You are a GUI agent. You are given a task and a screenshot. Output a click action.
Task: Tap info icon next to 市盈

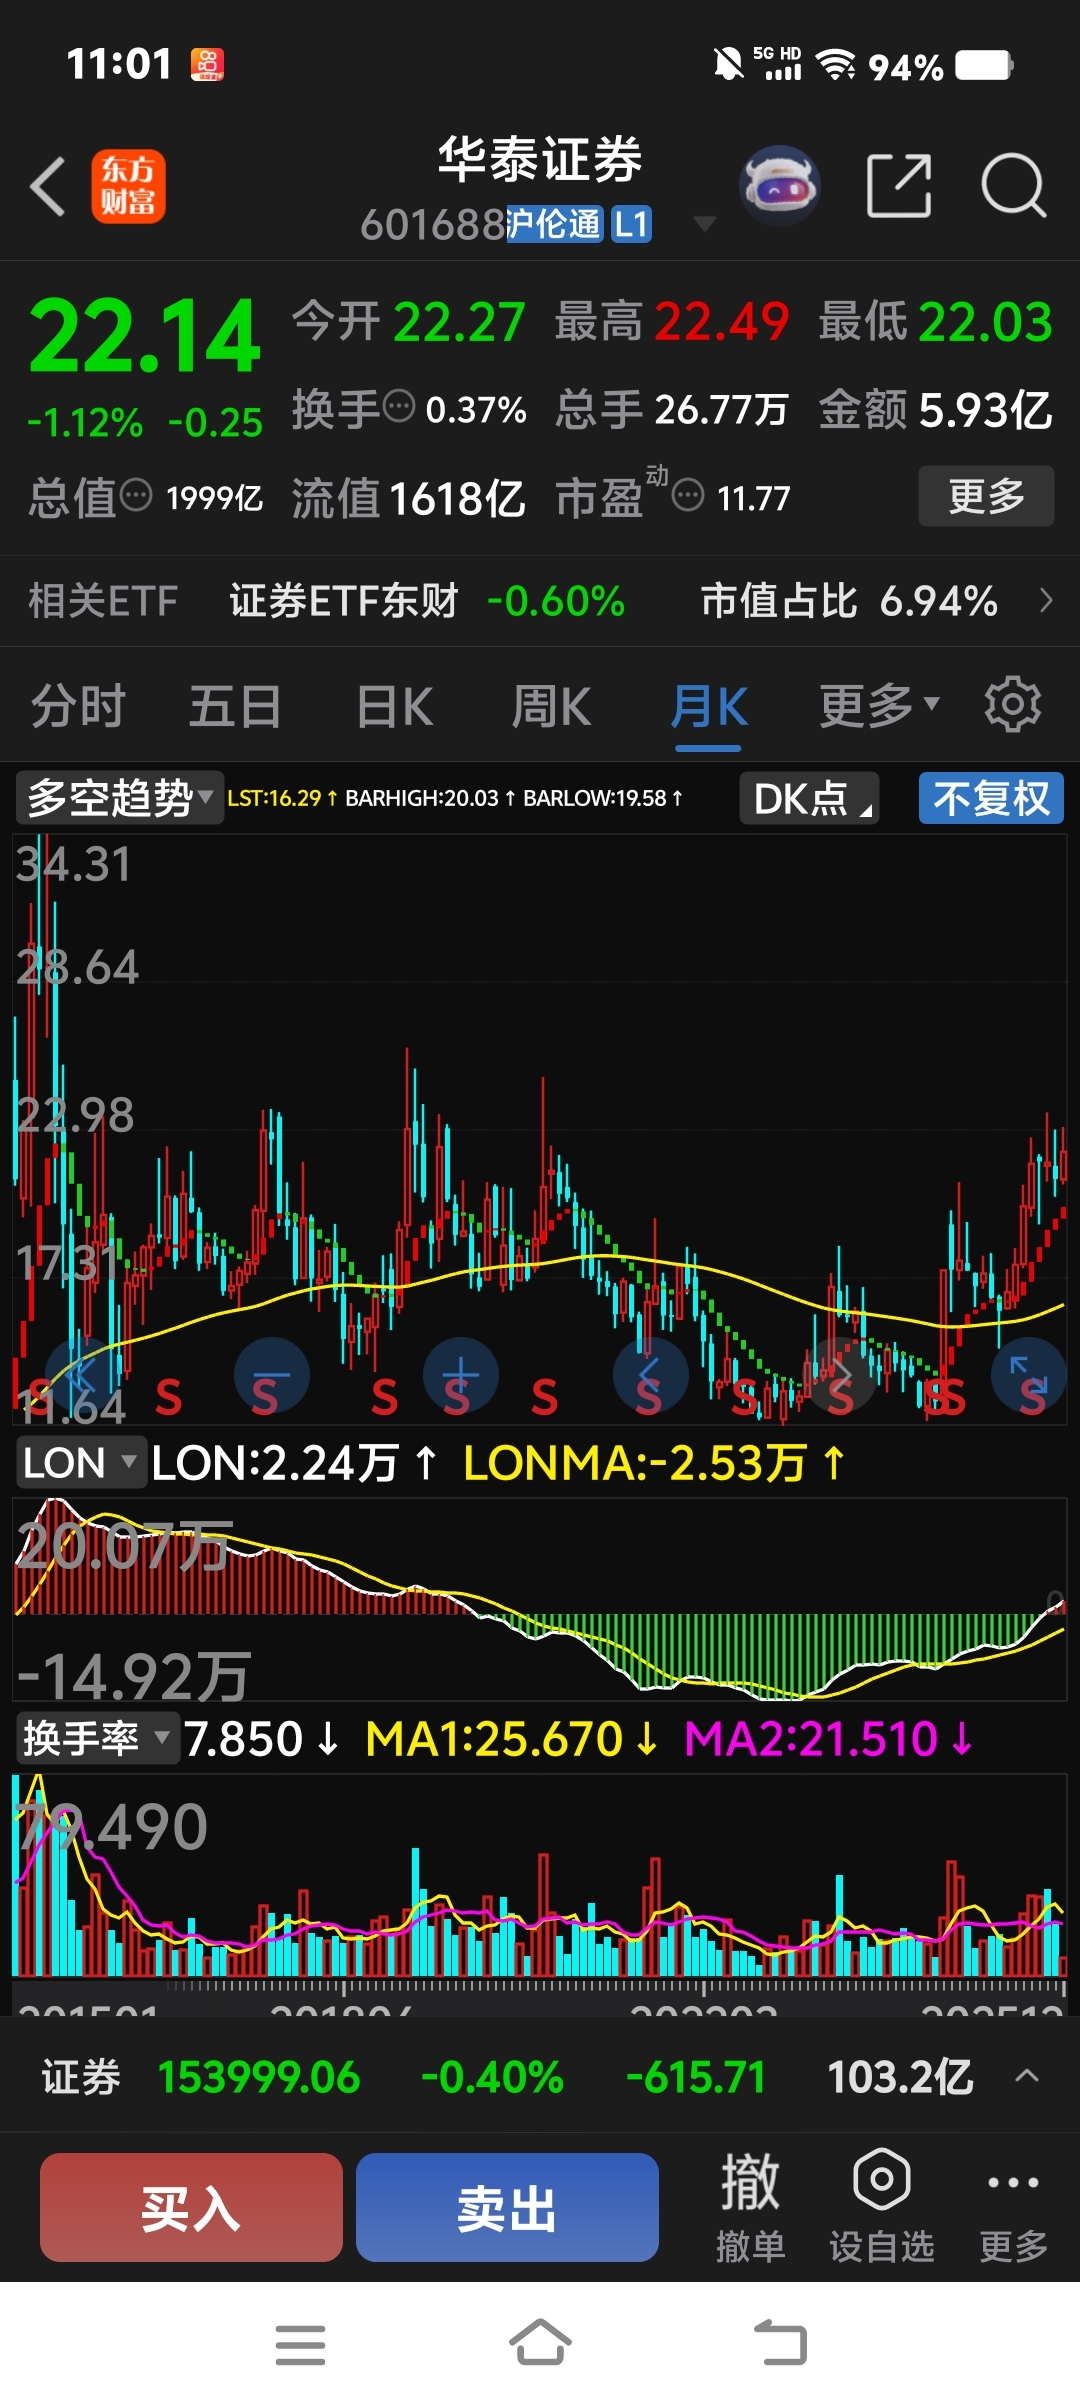click(688, 495)
